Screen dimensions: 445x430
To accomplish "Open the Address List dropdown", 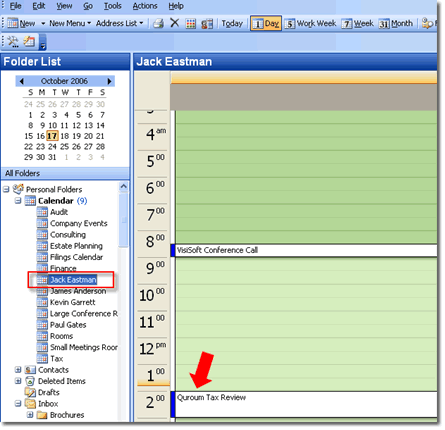I will pyautogui.click(x=119, y=23).
